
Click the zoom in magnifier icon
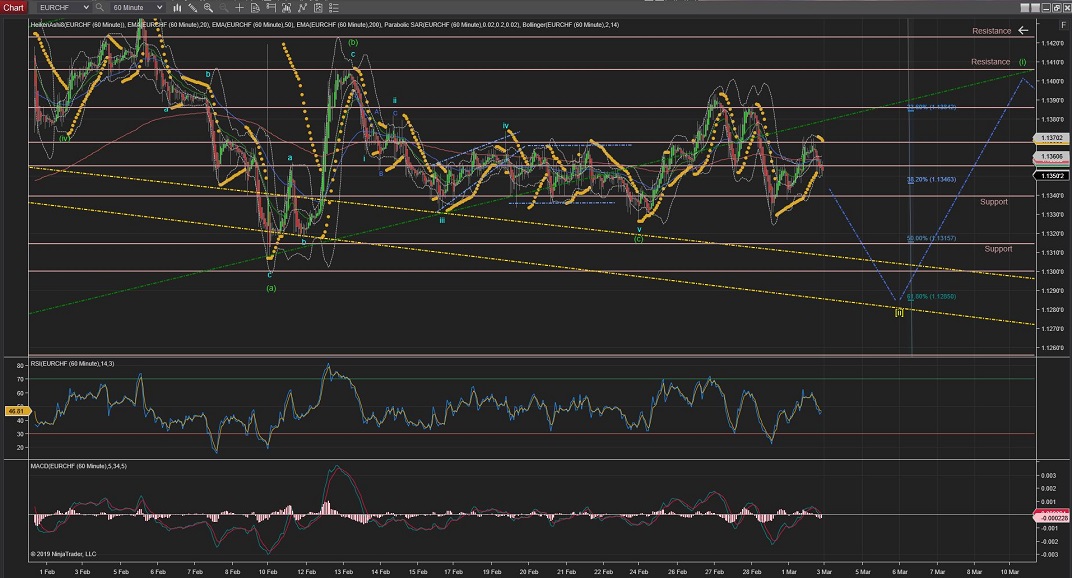tap(208, 8)
